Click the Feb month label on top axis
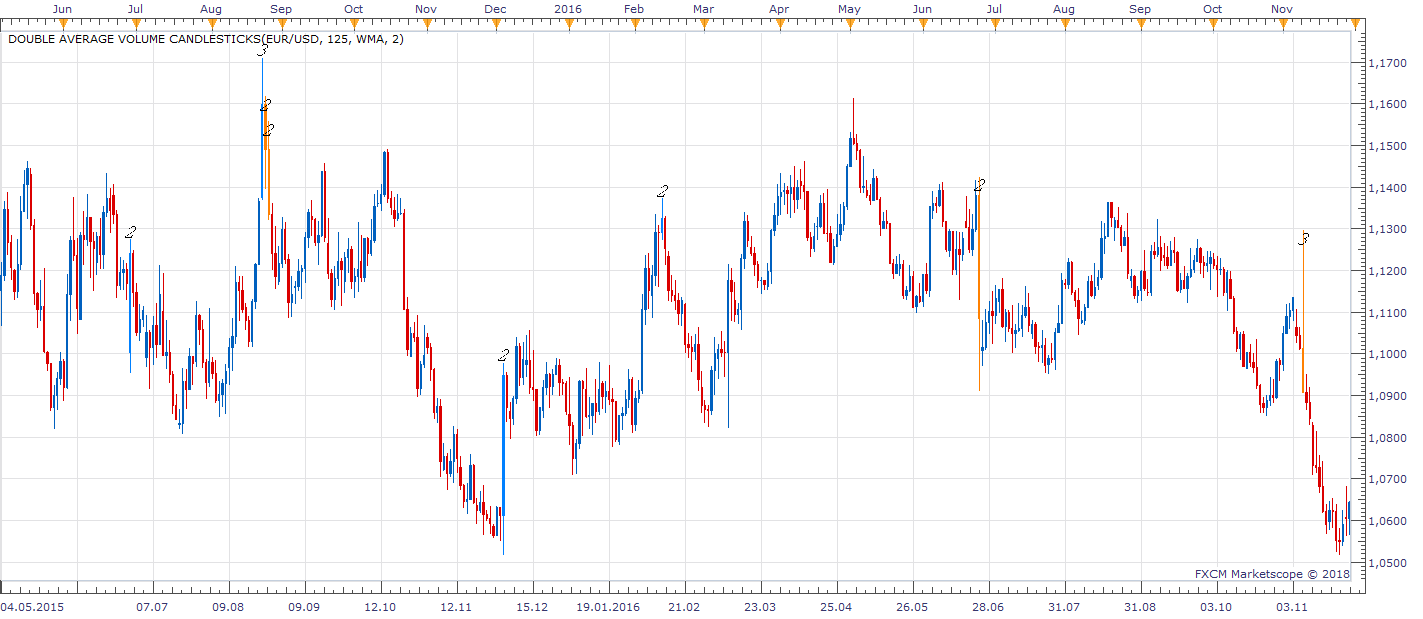 633,9
